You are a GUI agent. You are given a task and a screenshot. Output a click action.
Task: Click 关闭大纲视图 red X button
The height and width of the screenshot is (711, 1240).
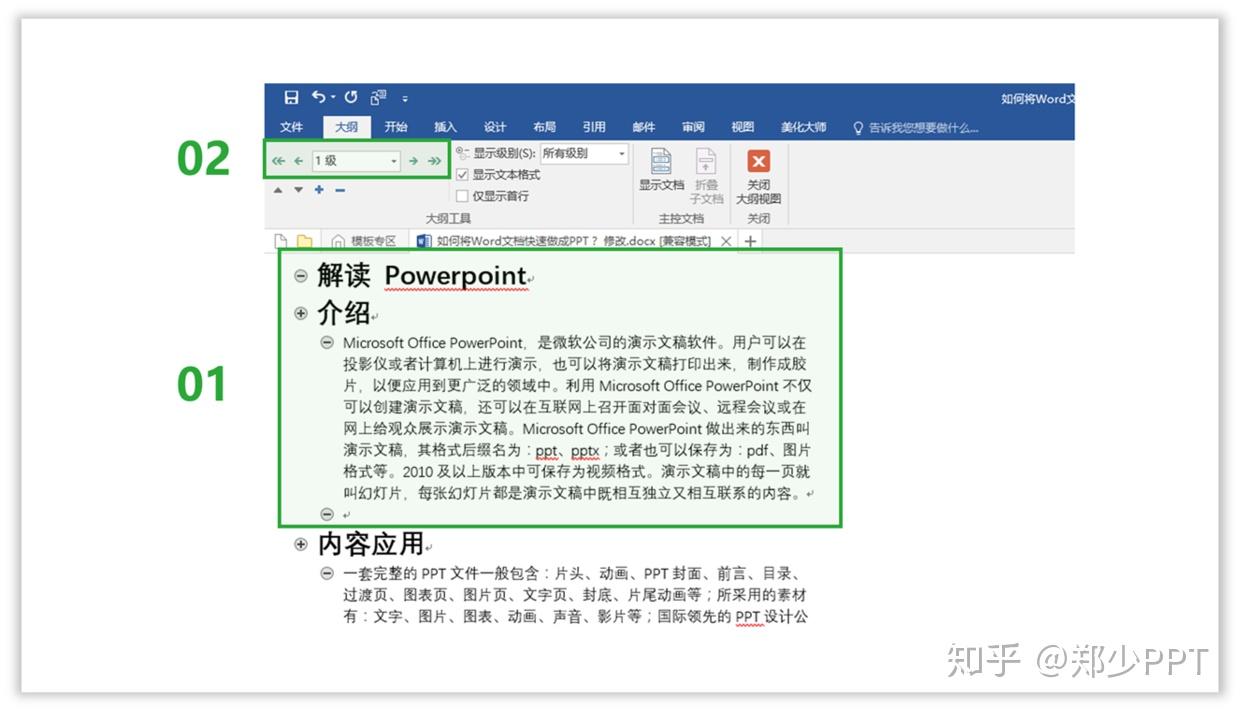pyautogui.click(x=759, y=176)
